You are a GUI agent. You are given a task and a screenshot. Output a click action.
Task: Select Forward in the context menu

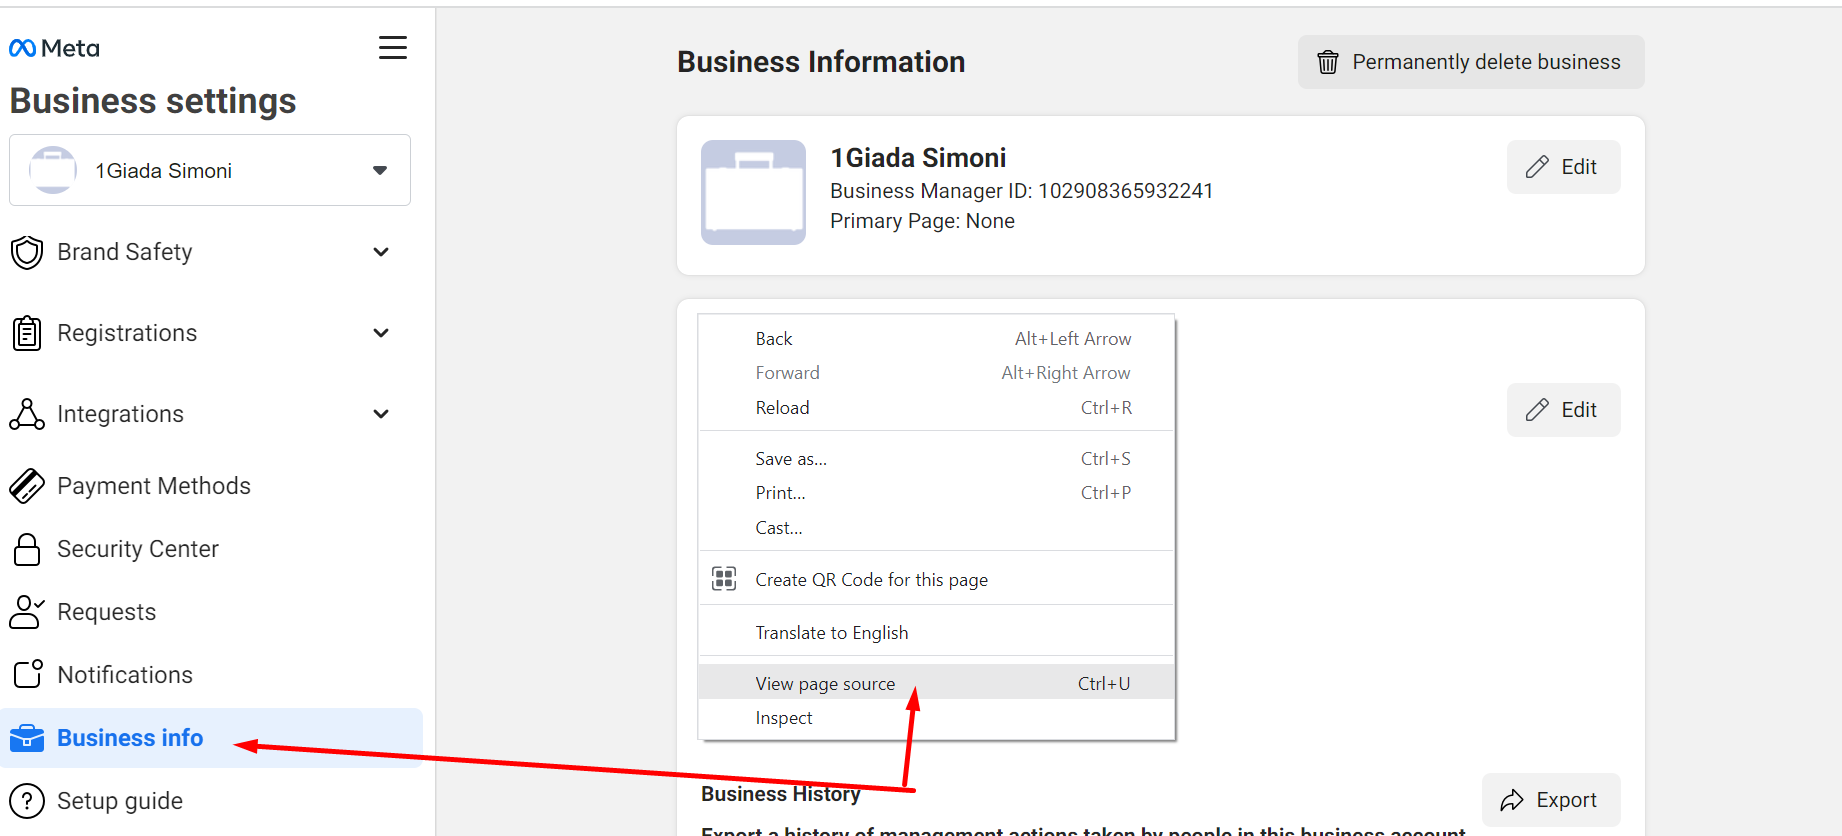click(936, 373)
